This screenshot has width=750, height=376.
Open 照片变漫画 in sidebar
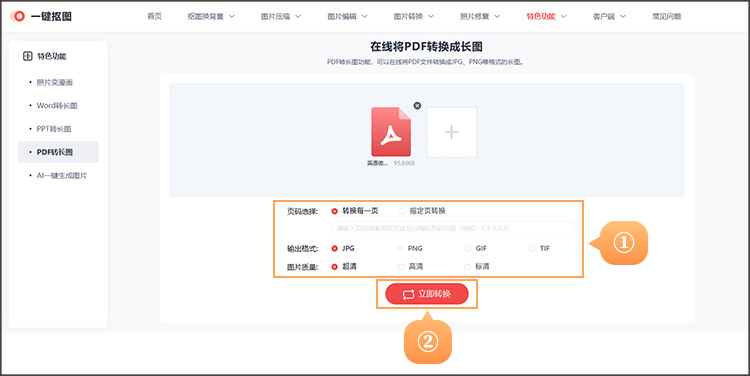coord(55,82)
